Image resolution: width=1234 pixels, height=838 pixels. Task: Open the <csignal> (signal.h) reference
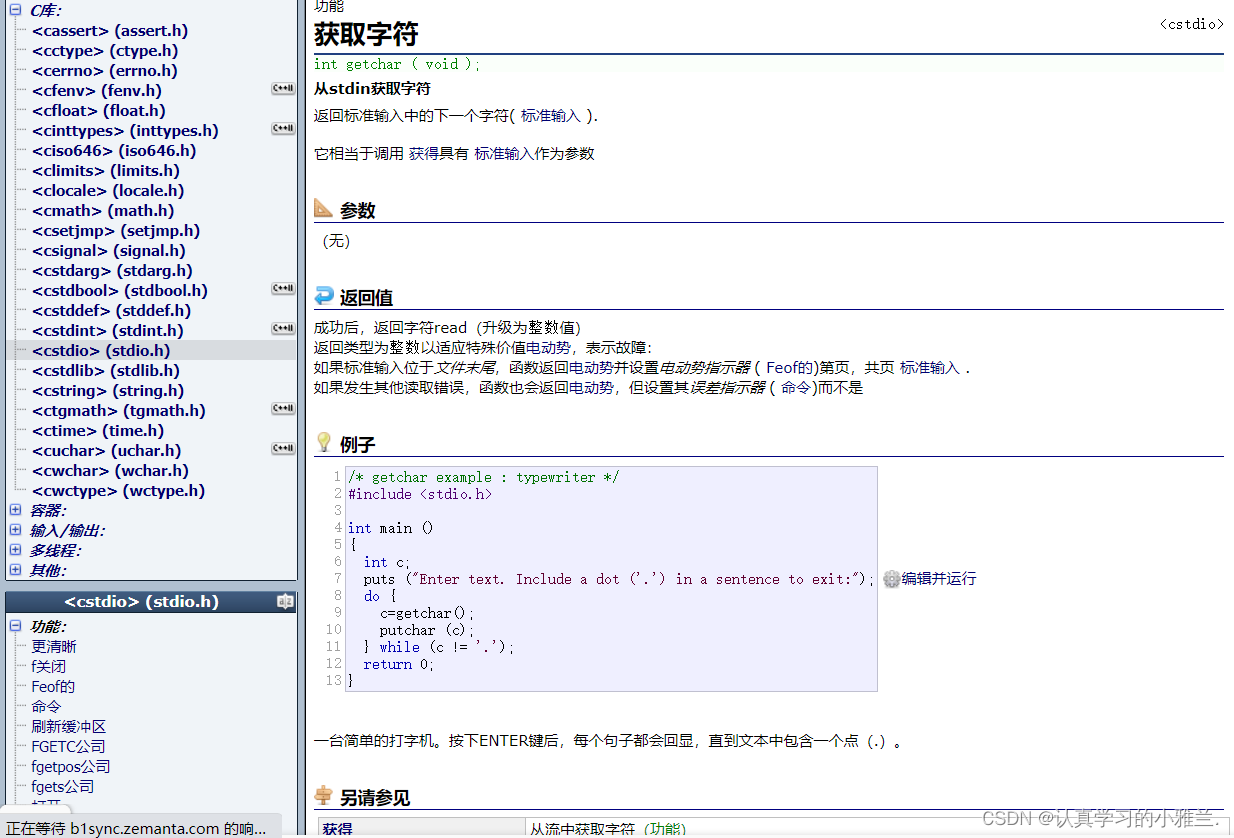click(x=108, y=251)
